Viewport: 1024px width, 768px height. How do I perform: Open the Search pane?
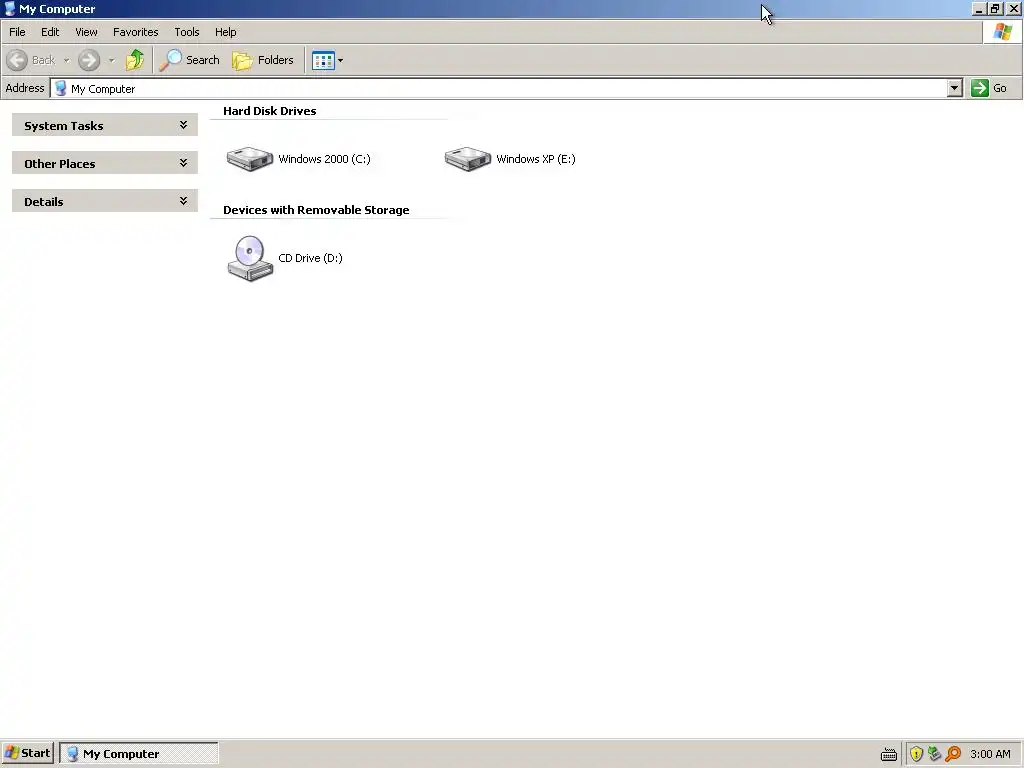[x=189, y=60]
